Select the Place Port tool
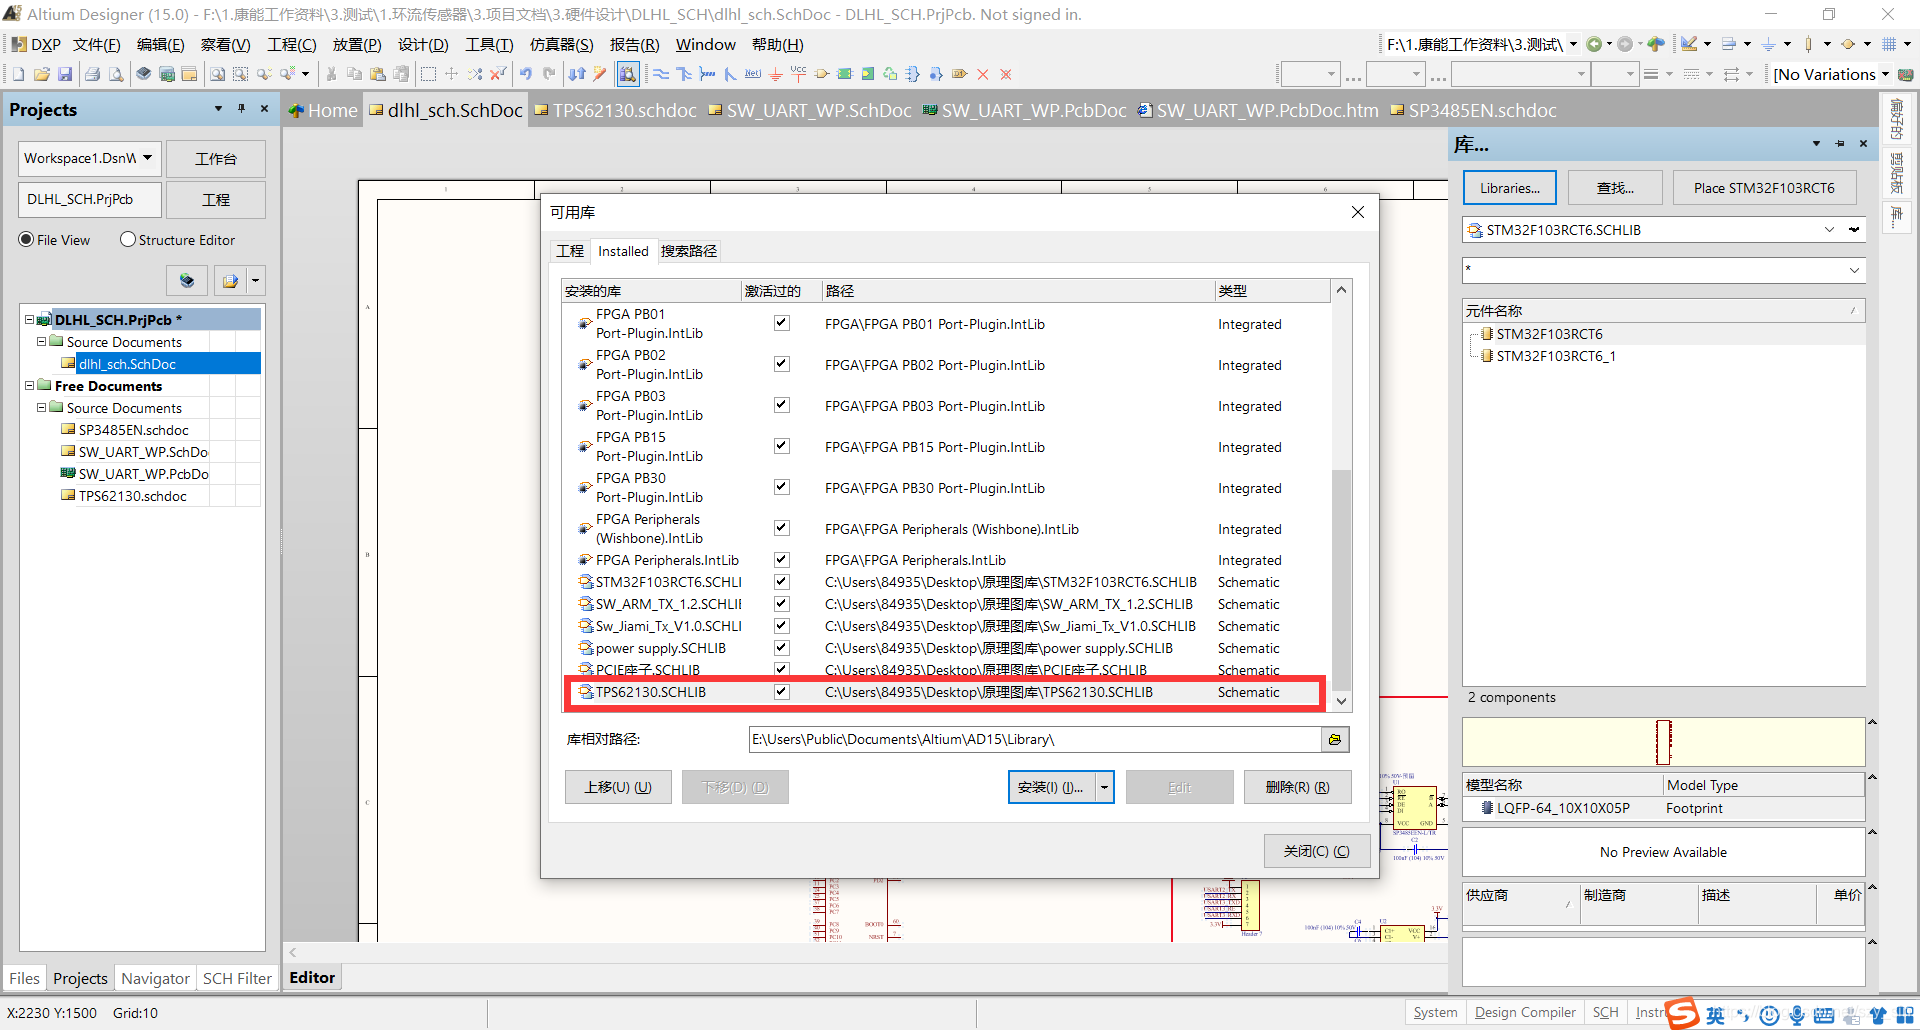The height and width of the screenshot is (1030, 1920). (960, 74)
